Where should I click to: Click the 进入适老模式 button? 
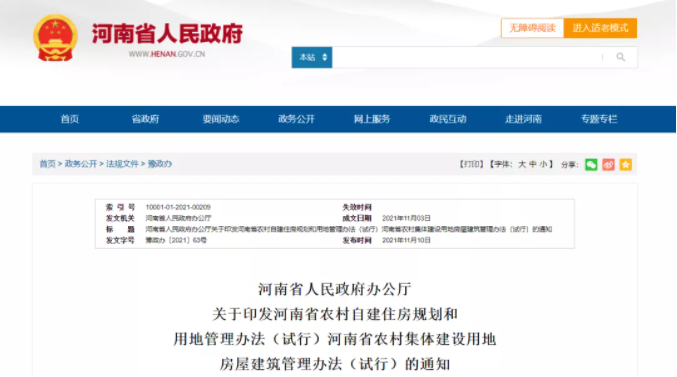point(600,28)
